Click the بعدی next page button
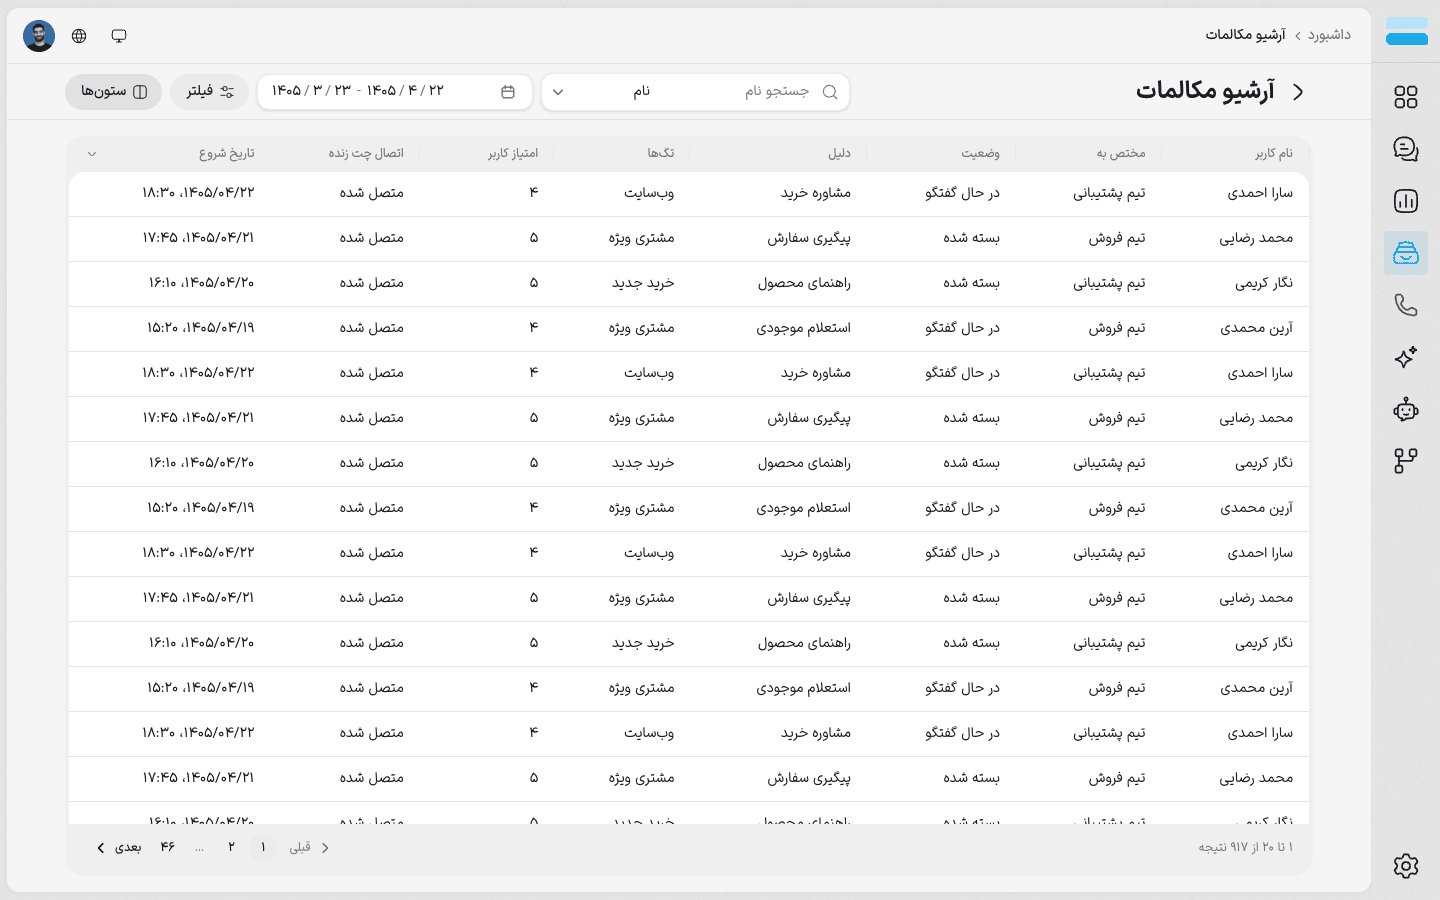The height and width of the screenshot is (900, 1440). (x=119, y=847)
